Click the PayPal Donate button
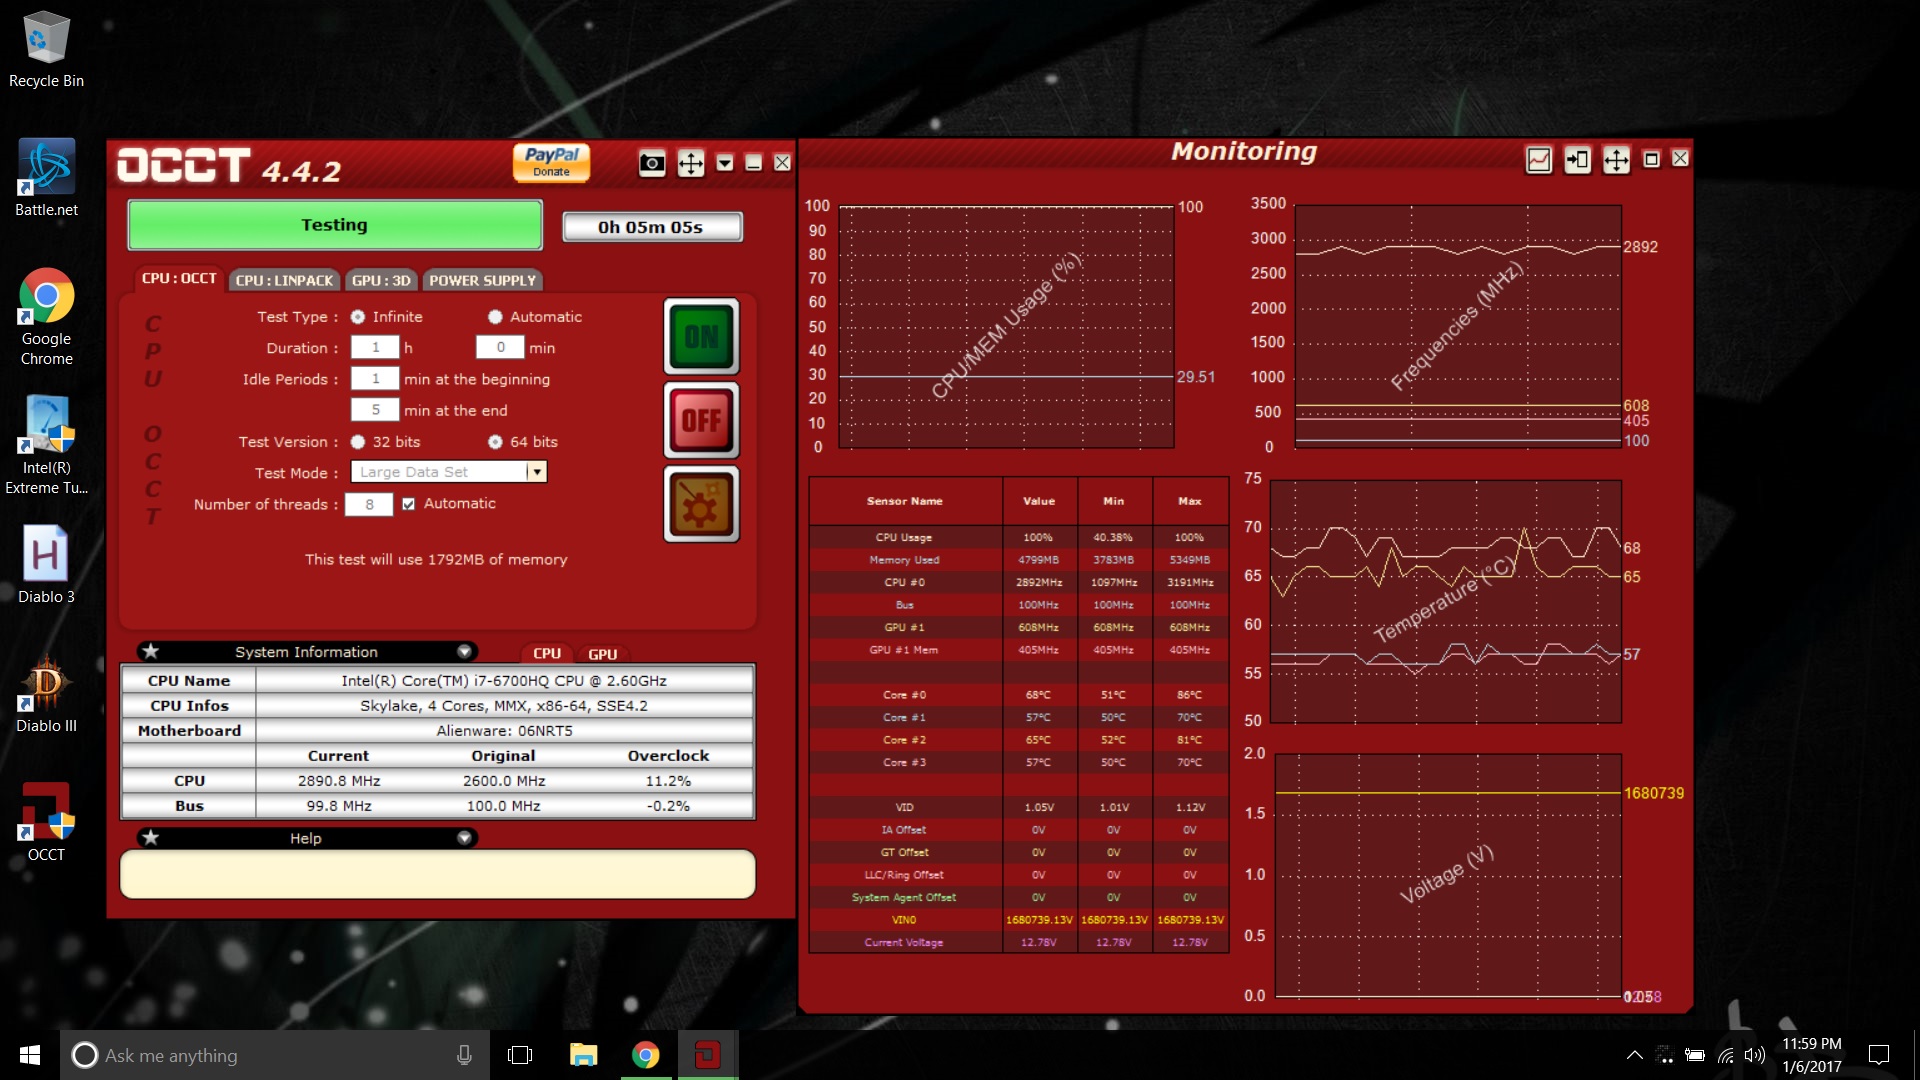The height and width of the screenshot is (1080, 1920). coord(551,162)
